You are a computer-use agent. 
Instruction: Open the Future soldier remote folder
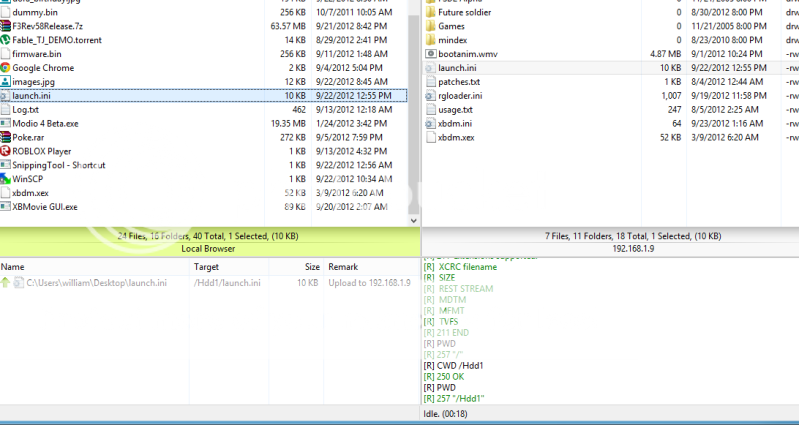tap(469, 12)
